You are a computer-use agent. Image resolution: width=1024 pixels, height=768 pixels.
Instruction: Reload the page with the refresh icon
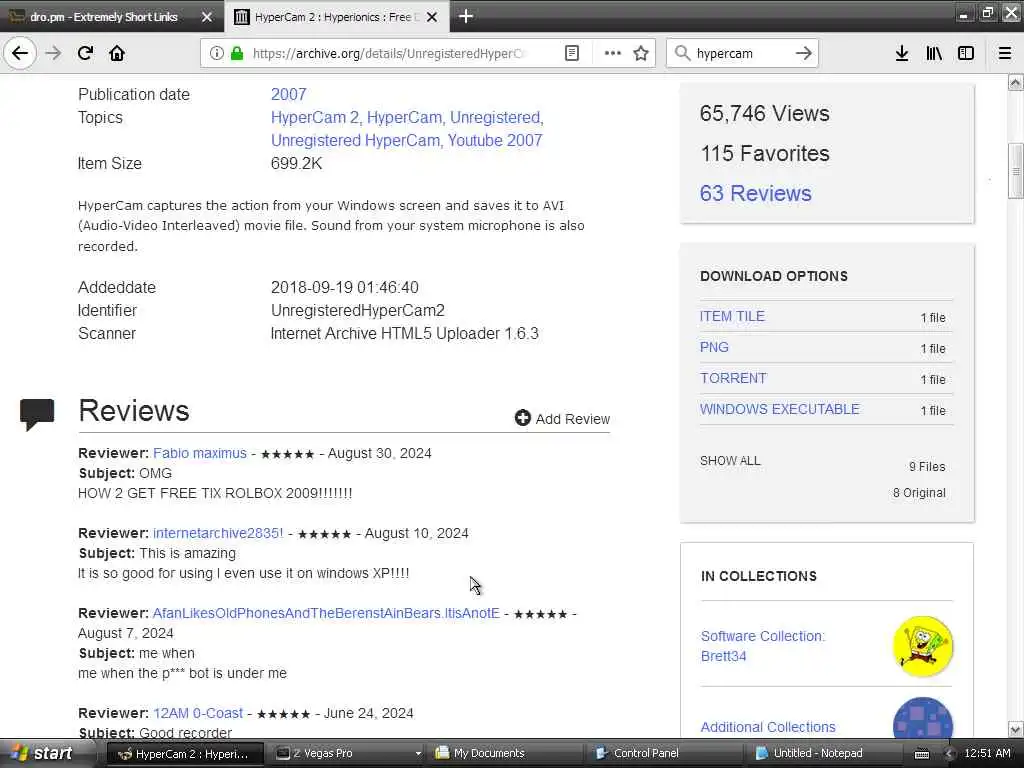[85, 53]
